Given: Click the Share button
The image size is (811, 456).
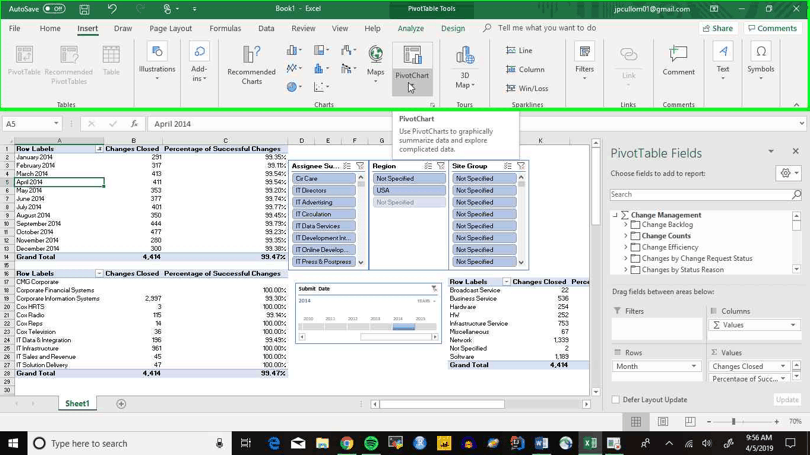Looking at the screenshot, I should (718, 28).
